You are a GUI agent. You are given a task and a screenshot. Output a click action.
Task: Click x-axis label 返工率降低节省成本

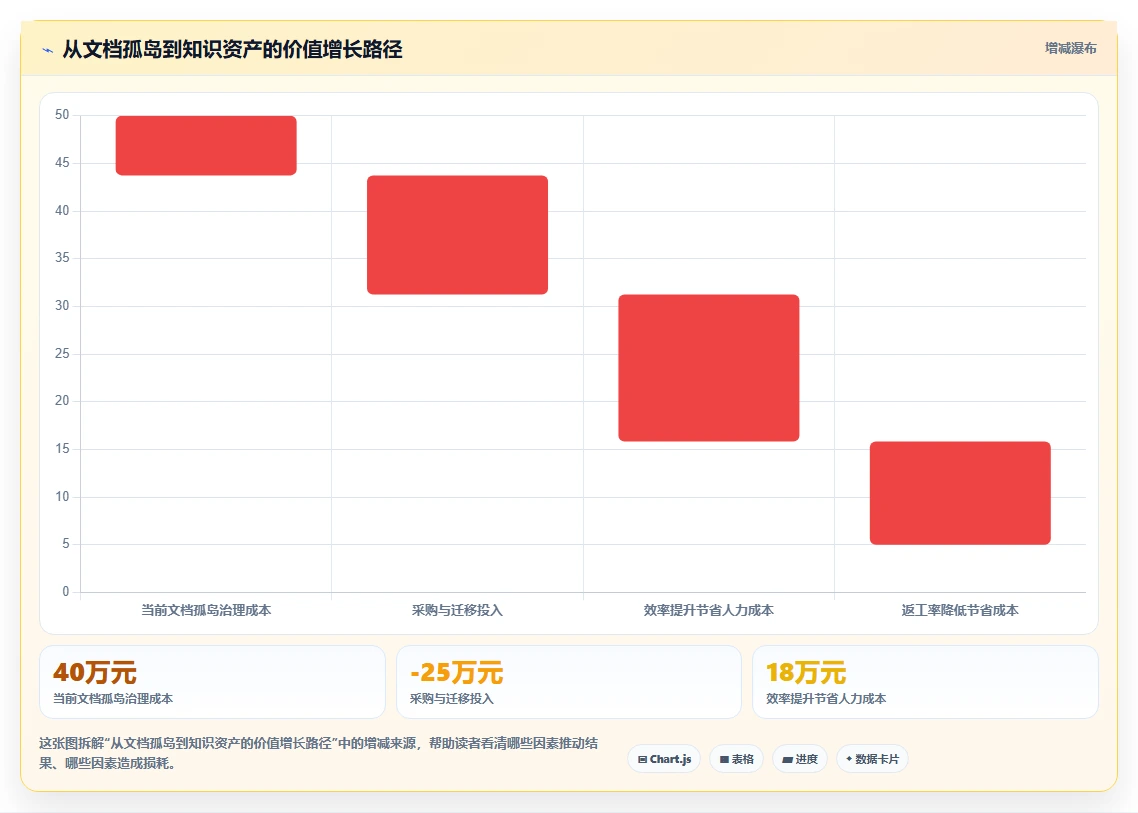pos(960,610)
